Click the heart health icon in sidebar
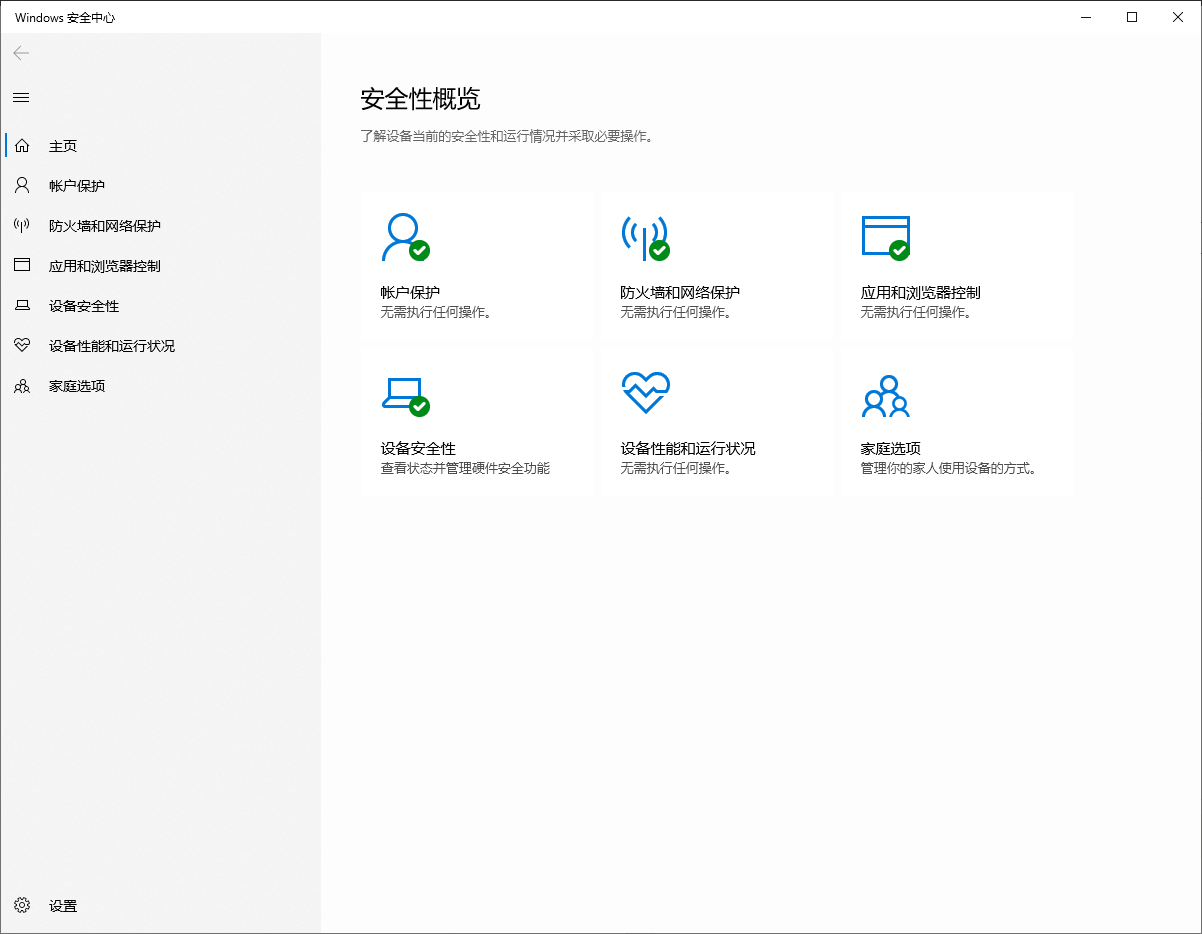This screenshot has height=934, width=1202. pos(22,346)
